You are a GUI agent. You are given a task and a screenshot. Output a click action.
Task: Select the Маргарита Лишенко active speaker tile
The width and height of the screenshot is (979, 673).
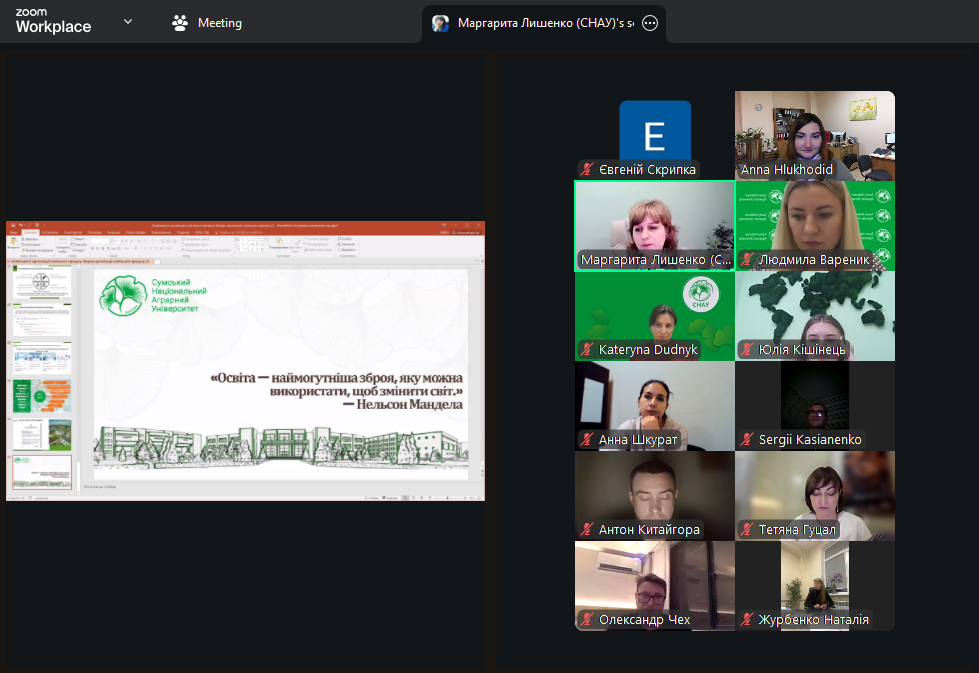655,220
